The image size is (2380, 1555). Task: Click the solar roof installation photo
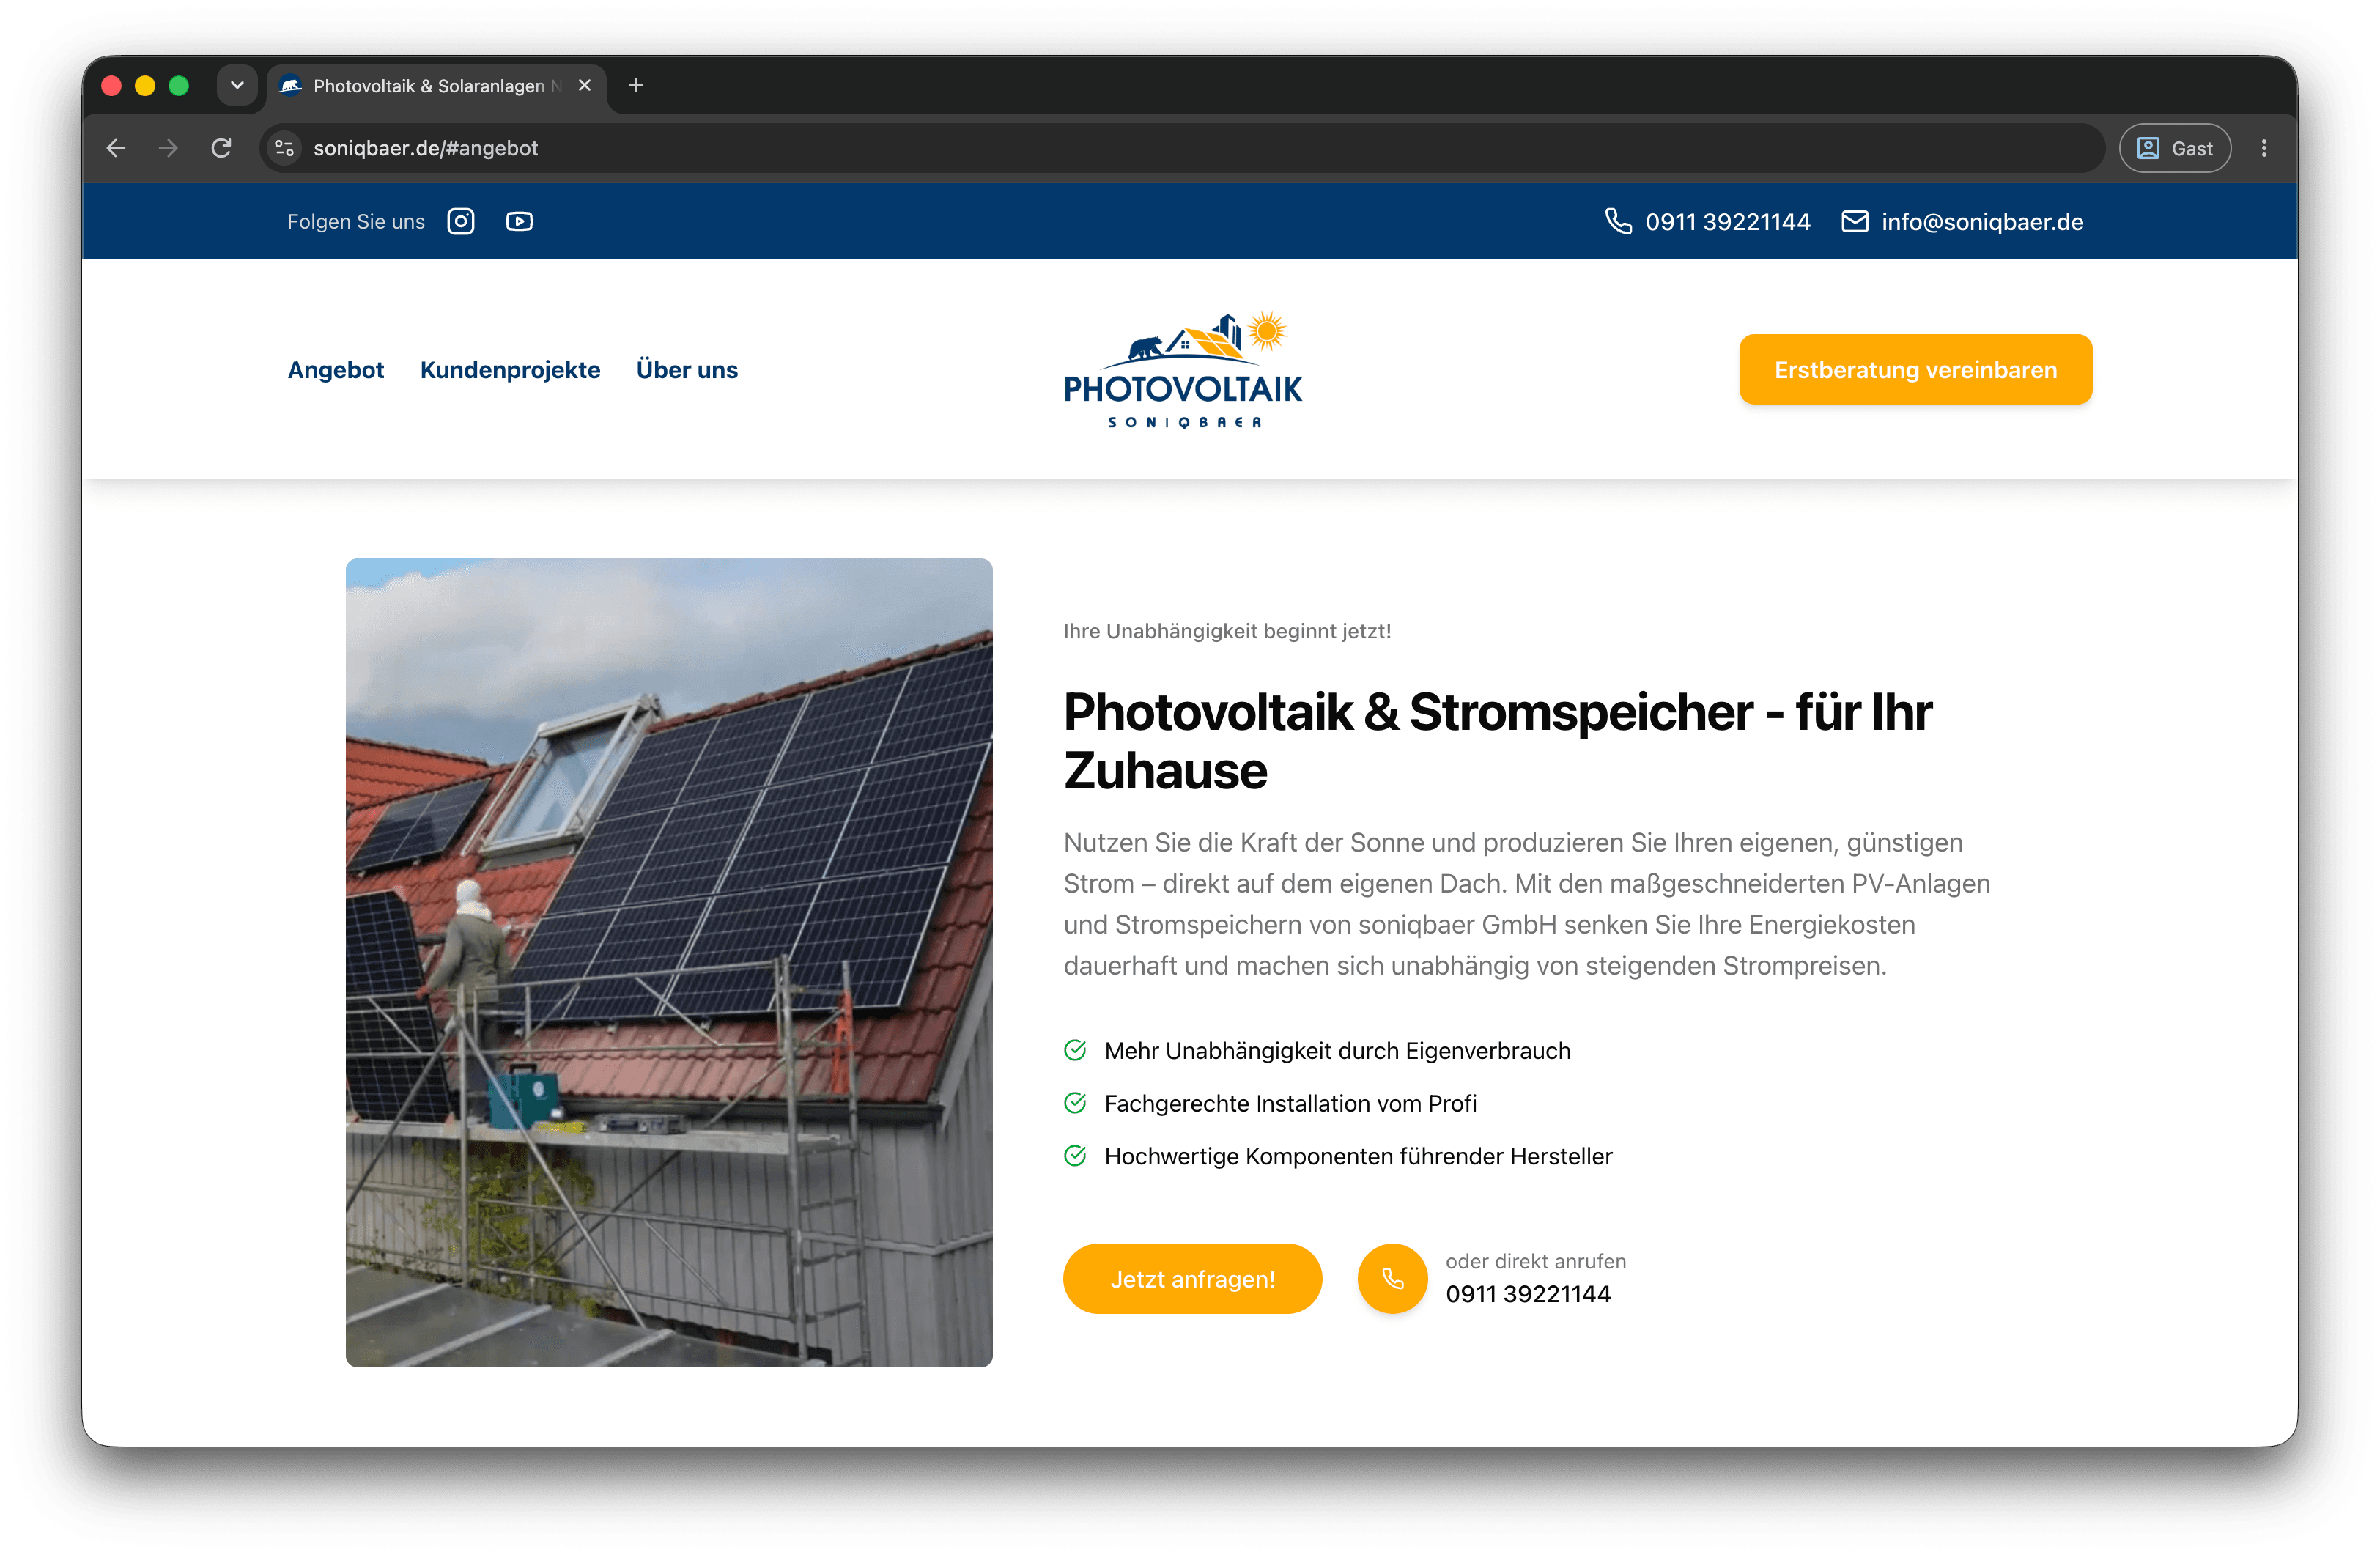point(669,962)
